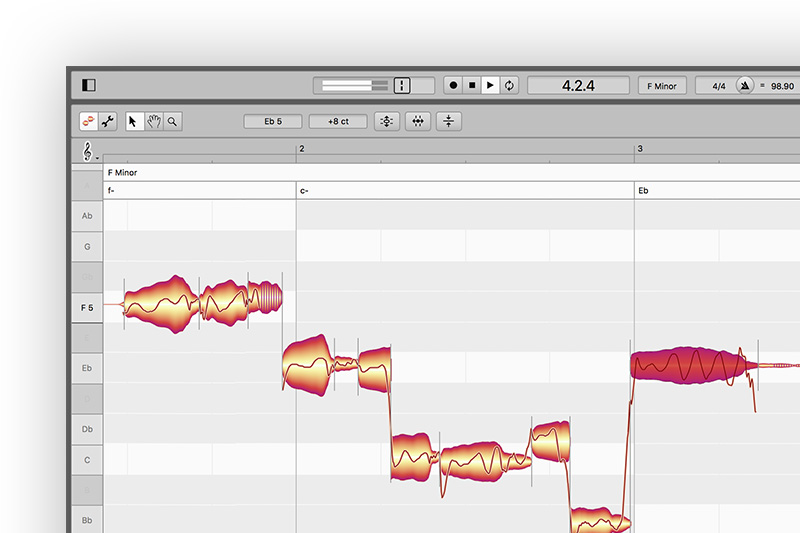Open the treble clef ruler dropdown
This screenshot has width=800, height=533.
[89, 151]
